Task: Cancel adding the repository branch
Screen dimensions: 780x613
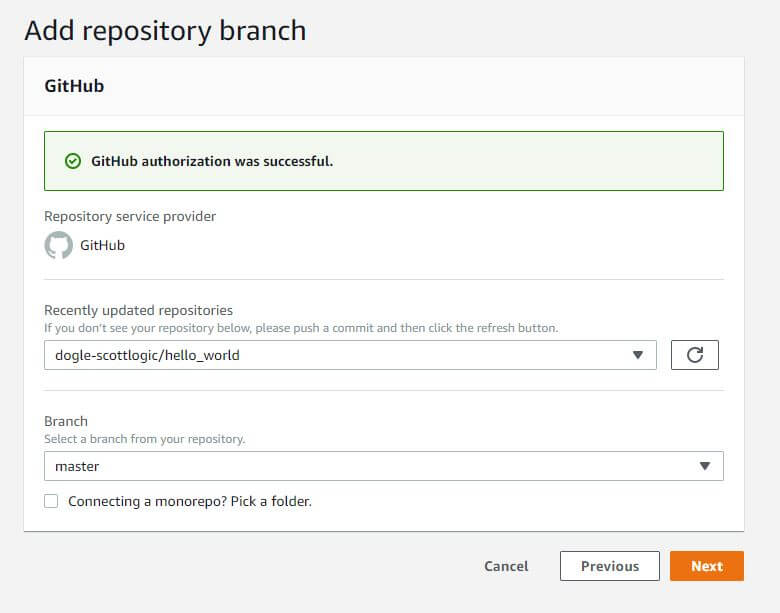Action: coord(506,566)
